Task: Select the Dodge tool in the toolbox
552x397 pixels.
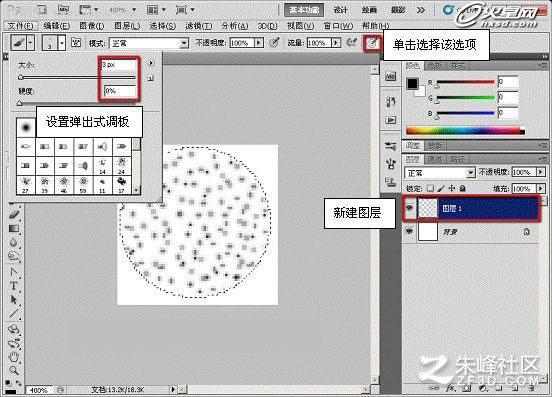Action: [x=14, y=257]
